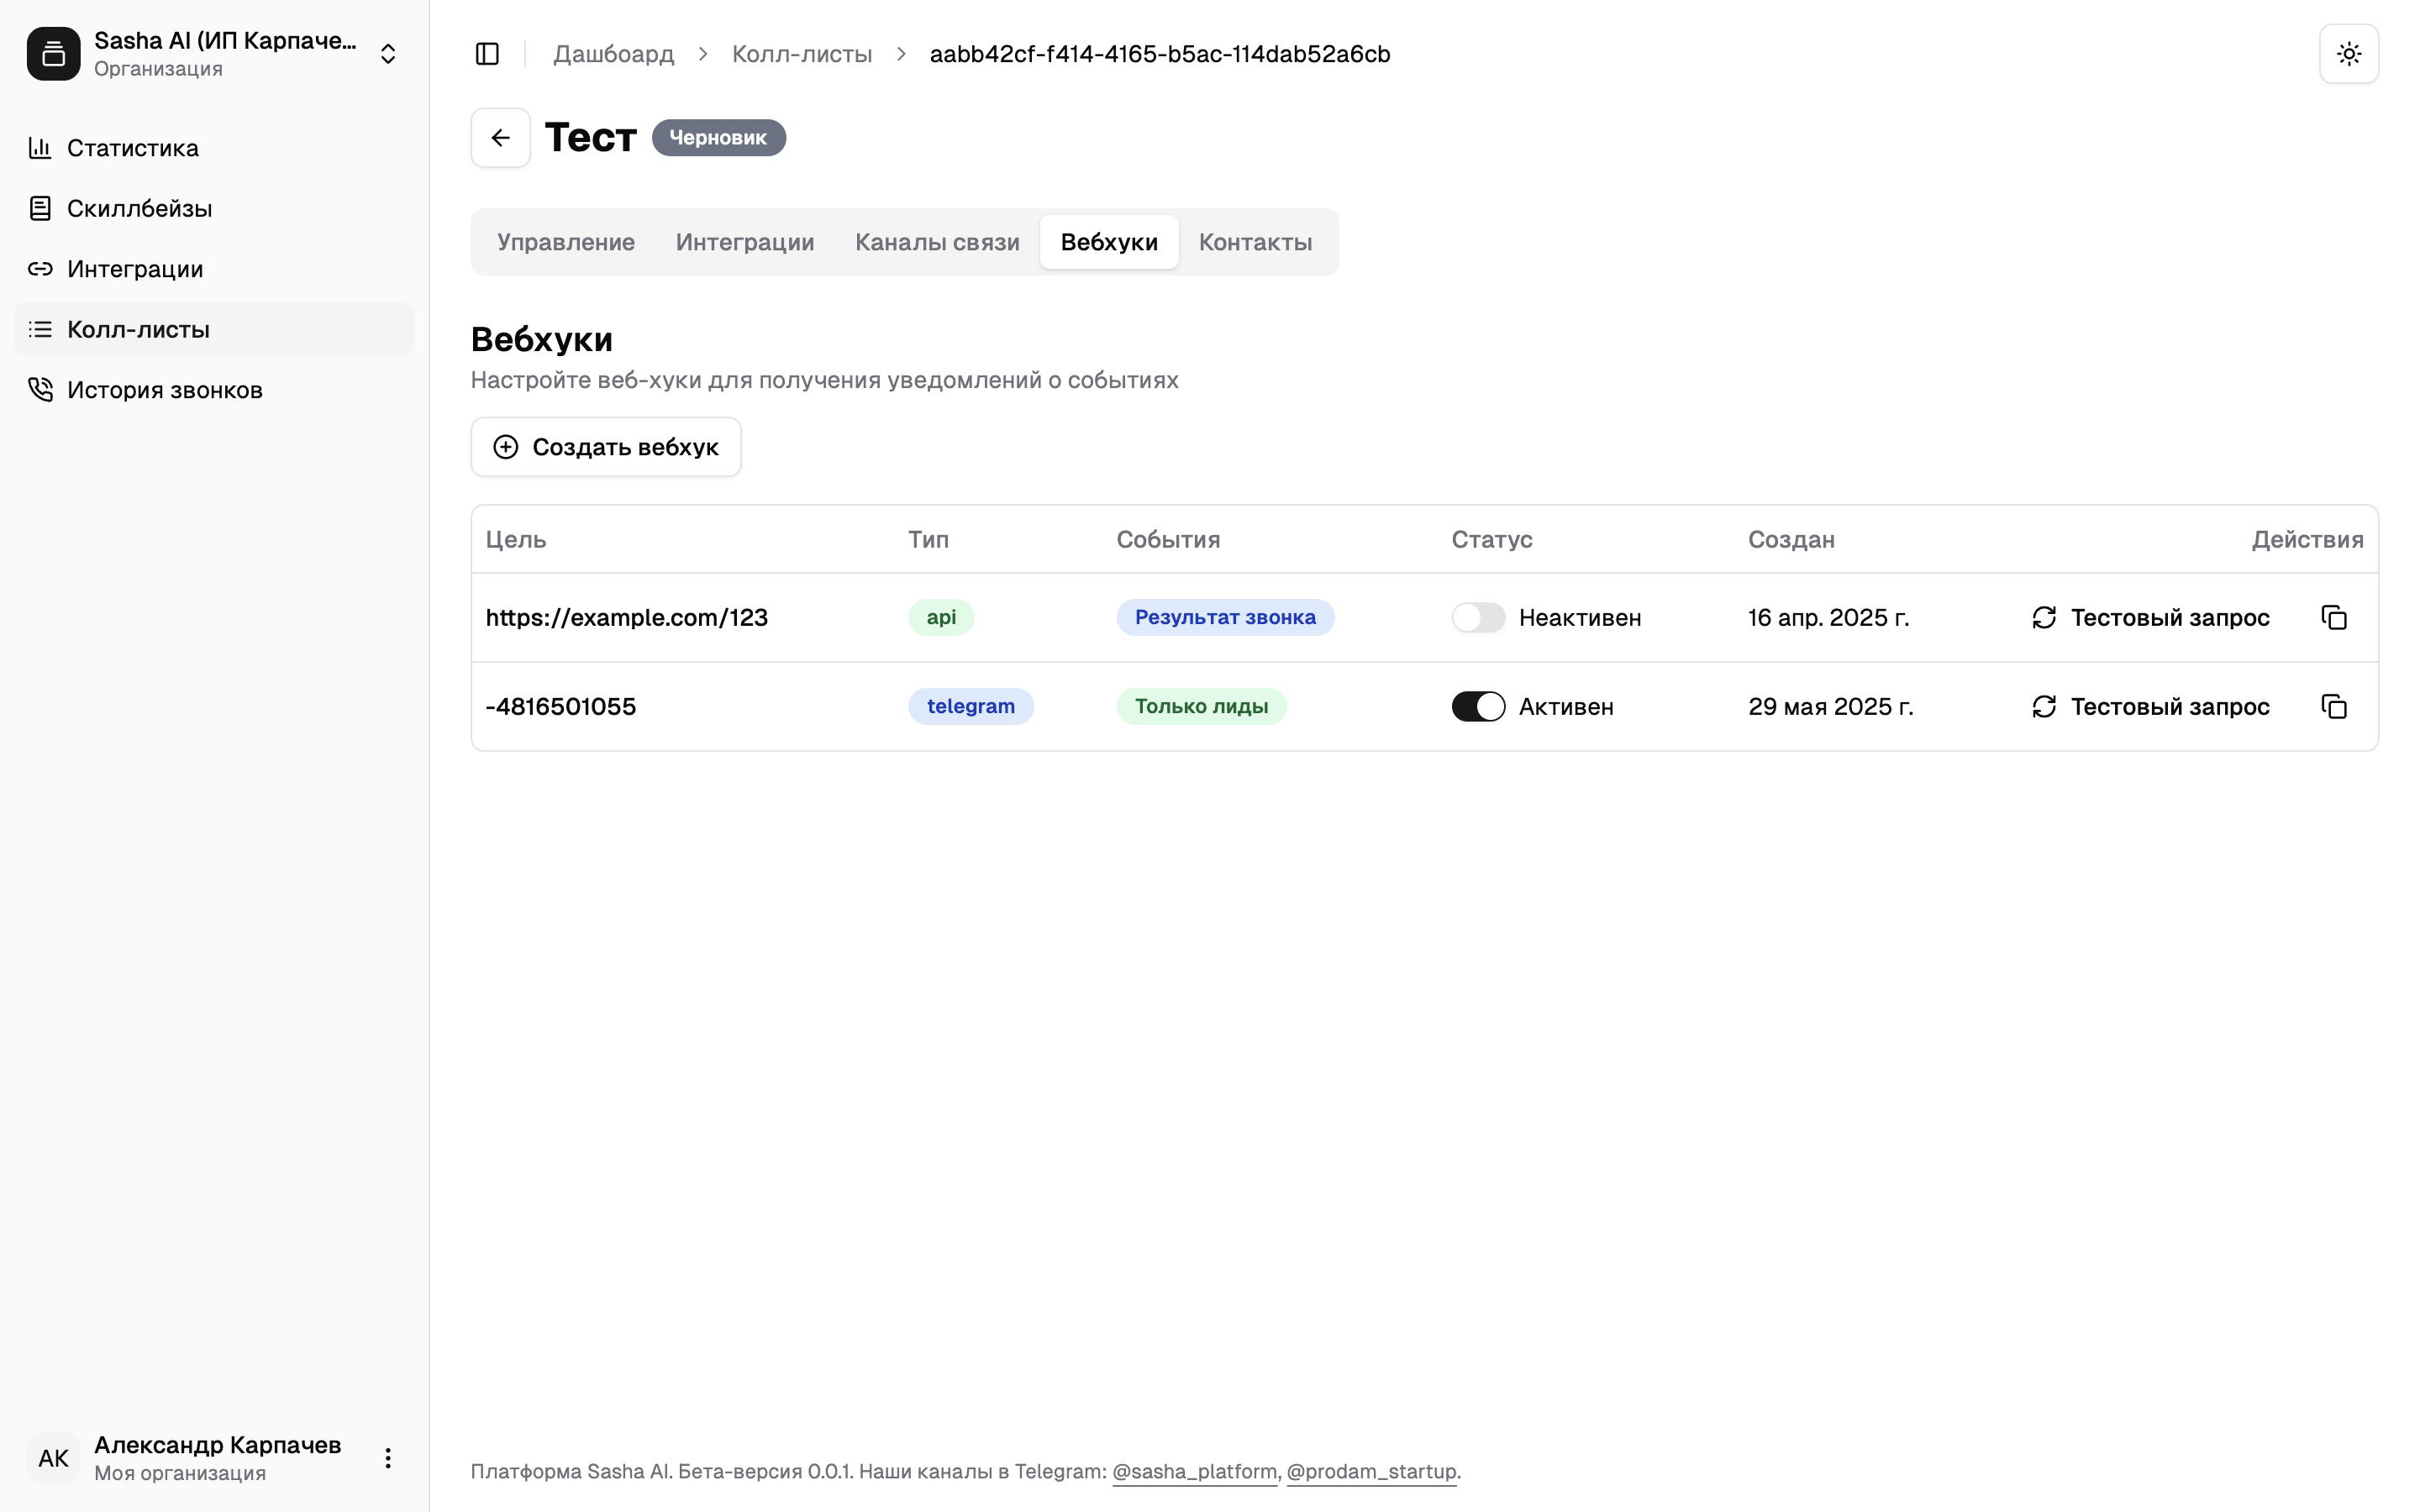The image size is (2420, 1512).
Task: Open the @sasha_platform Telegram link
Action: tap(1194, 1471)
